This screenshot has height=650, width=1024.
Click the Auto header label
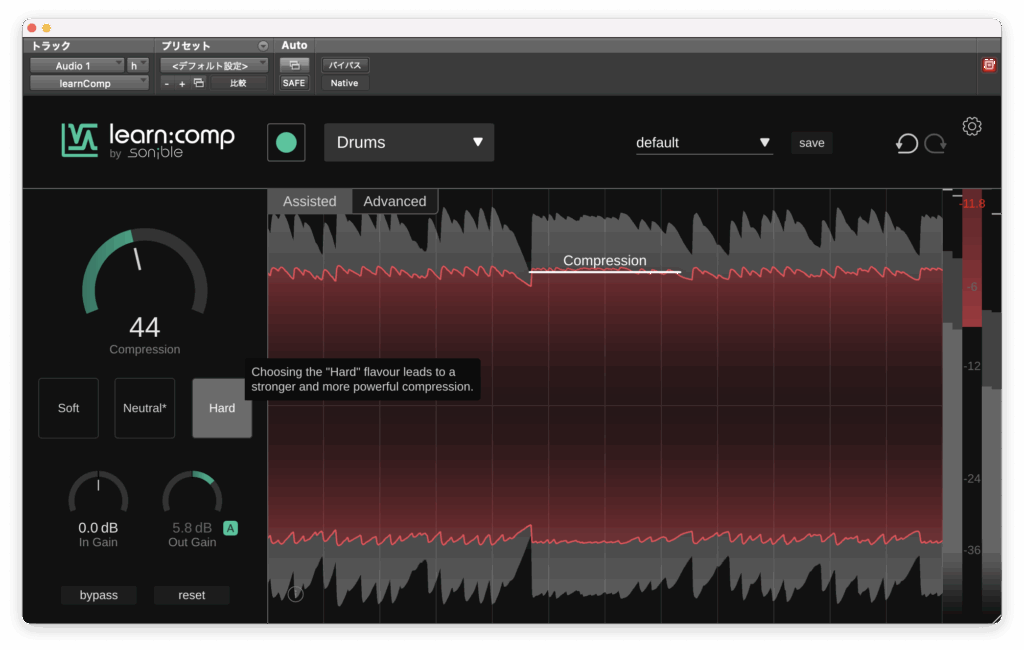click(294, 46)
